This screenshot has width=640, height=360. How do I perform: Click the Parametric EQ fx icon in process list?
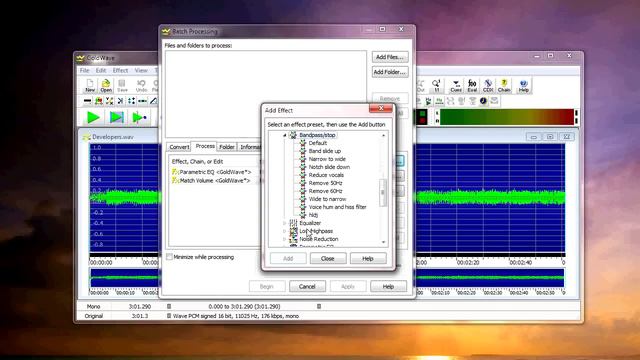176,172
